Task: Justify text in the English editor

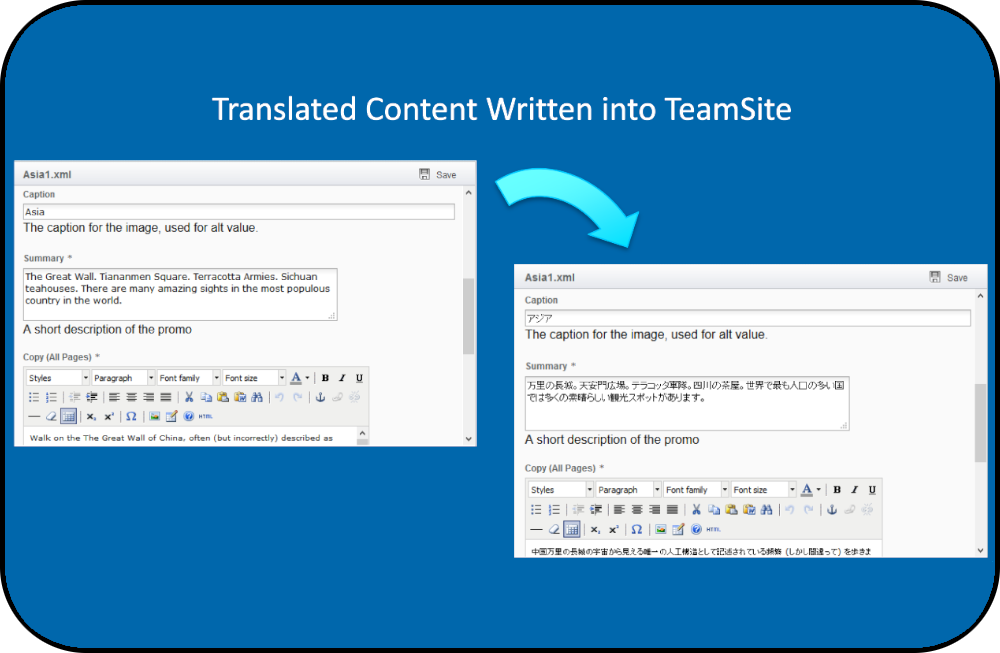Action: click(166, 397)
